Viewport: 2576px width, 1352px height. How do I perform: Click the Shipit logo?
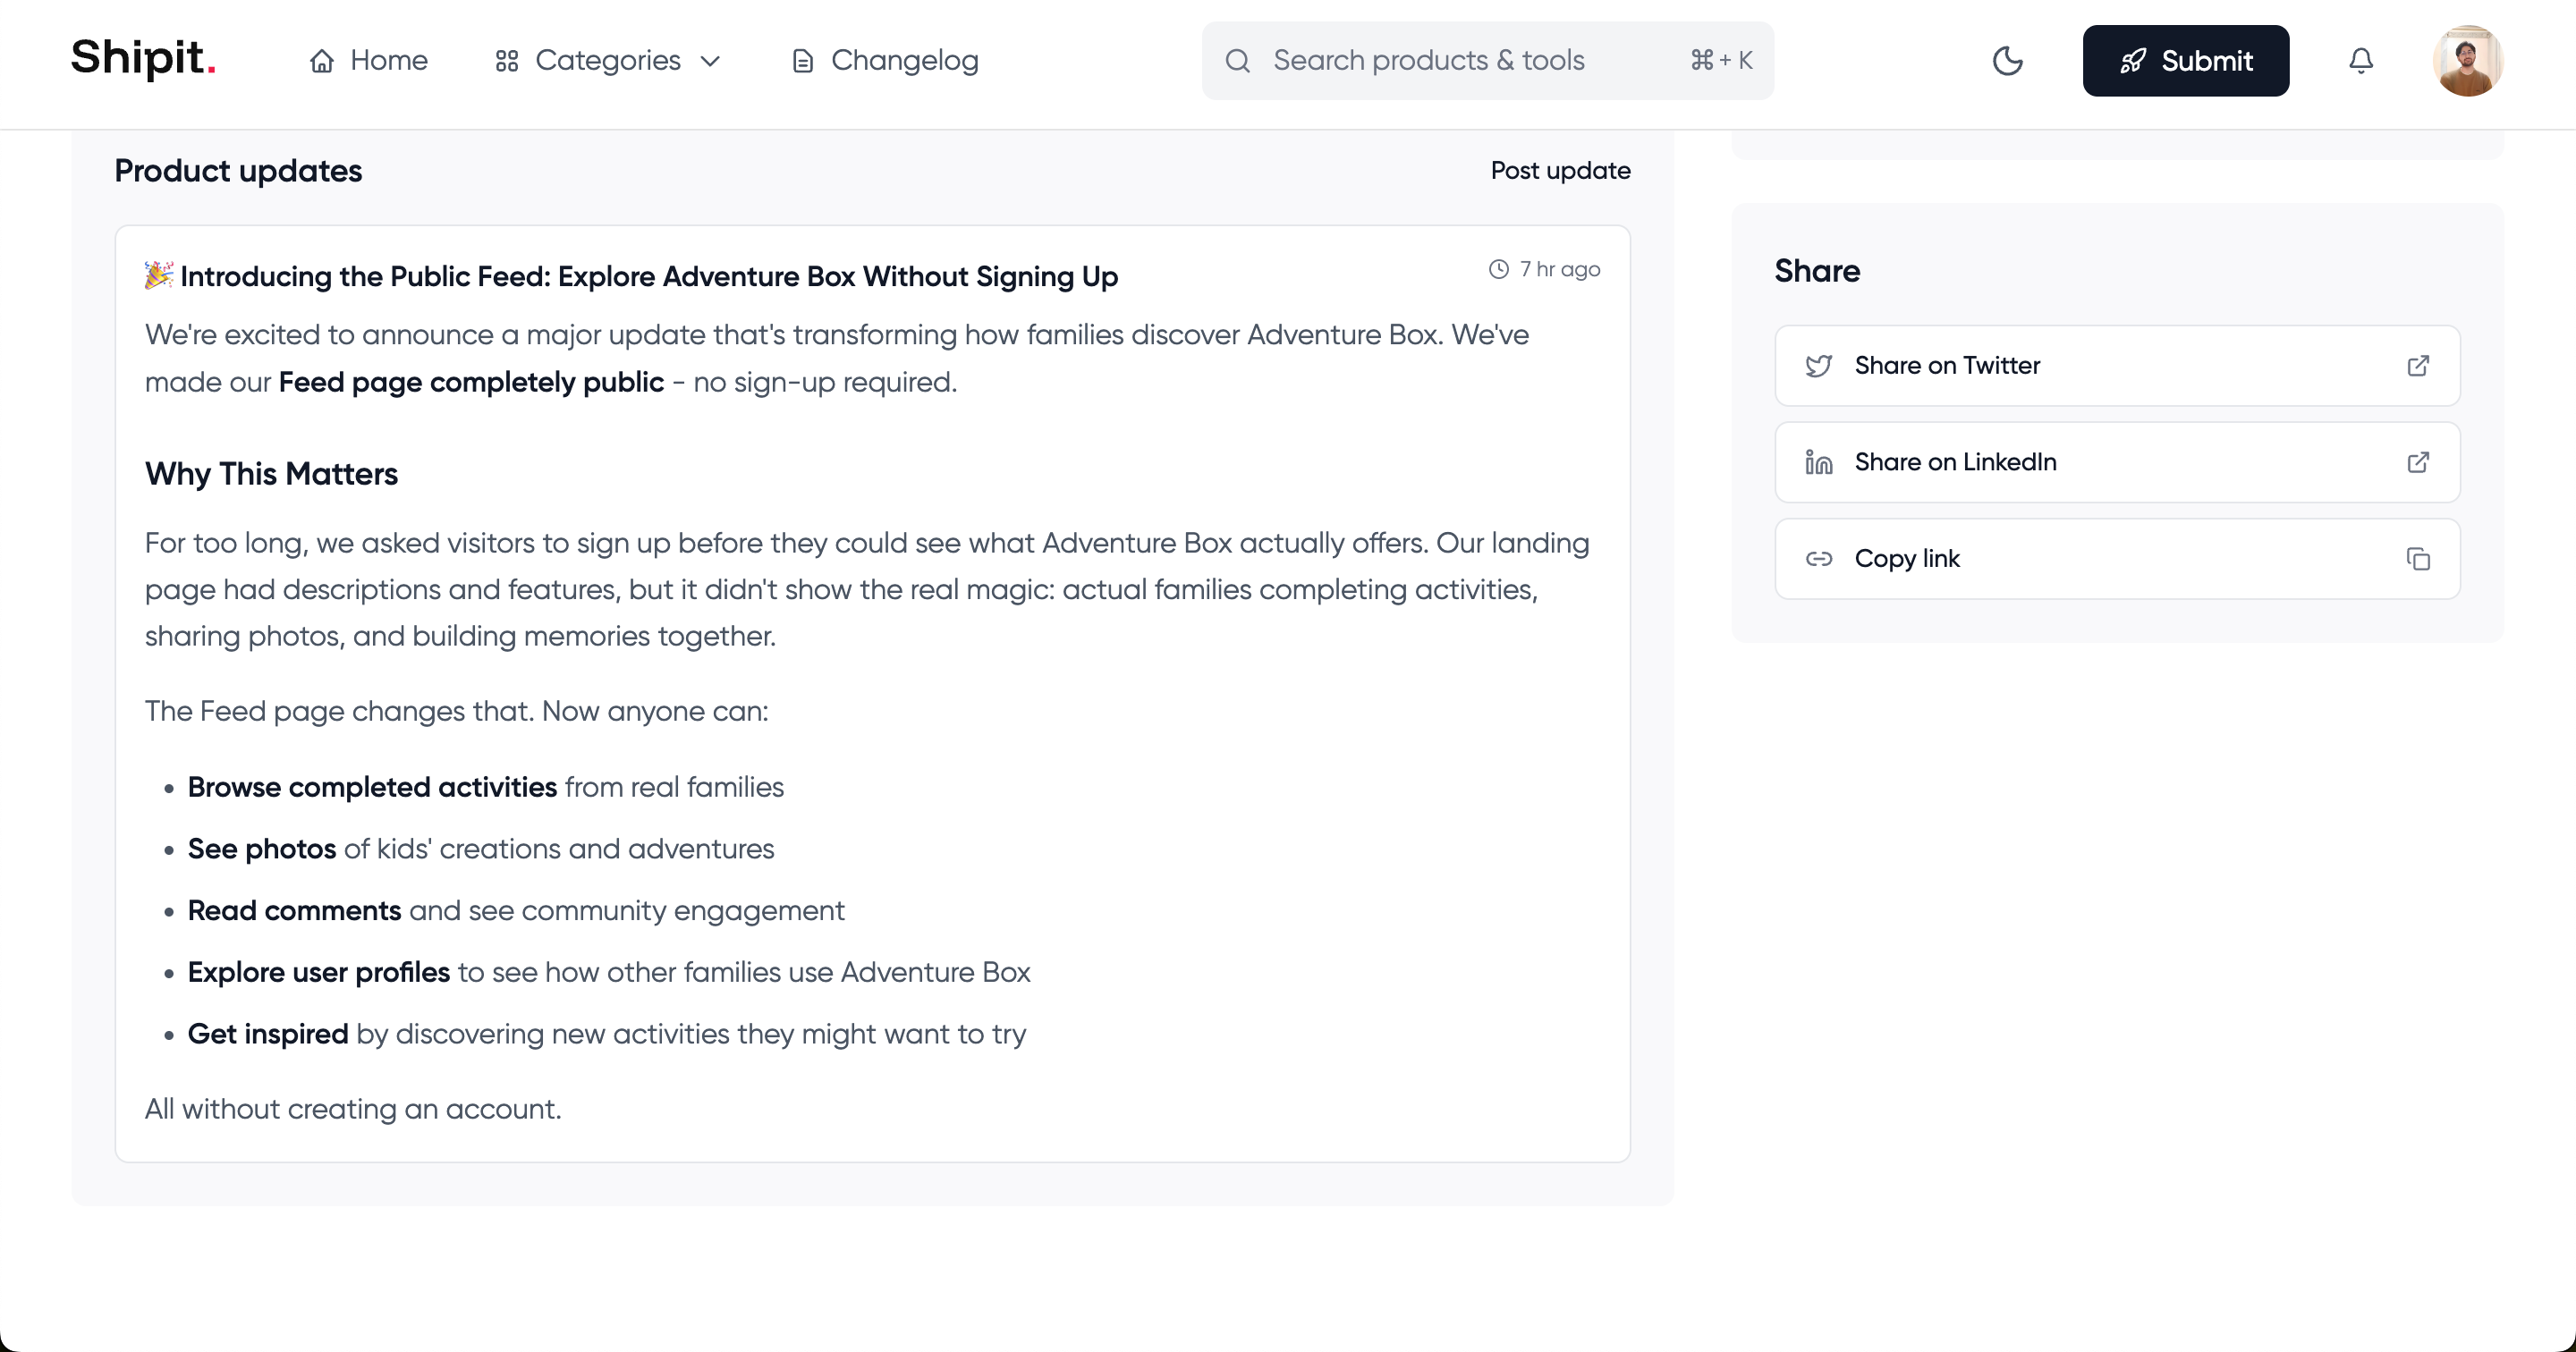tap(142, 59)
